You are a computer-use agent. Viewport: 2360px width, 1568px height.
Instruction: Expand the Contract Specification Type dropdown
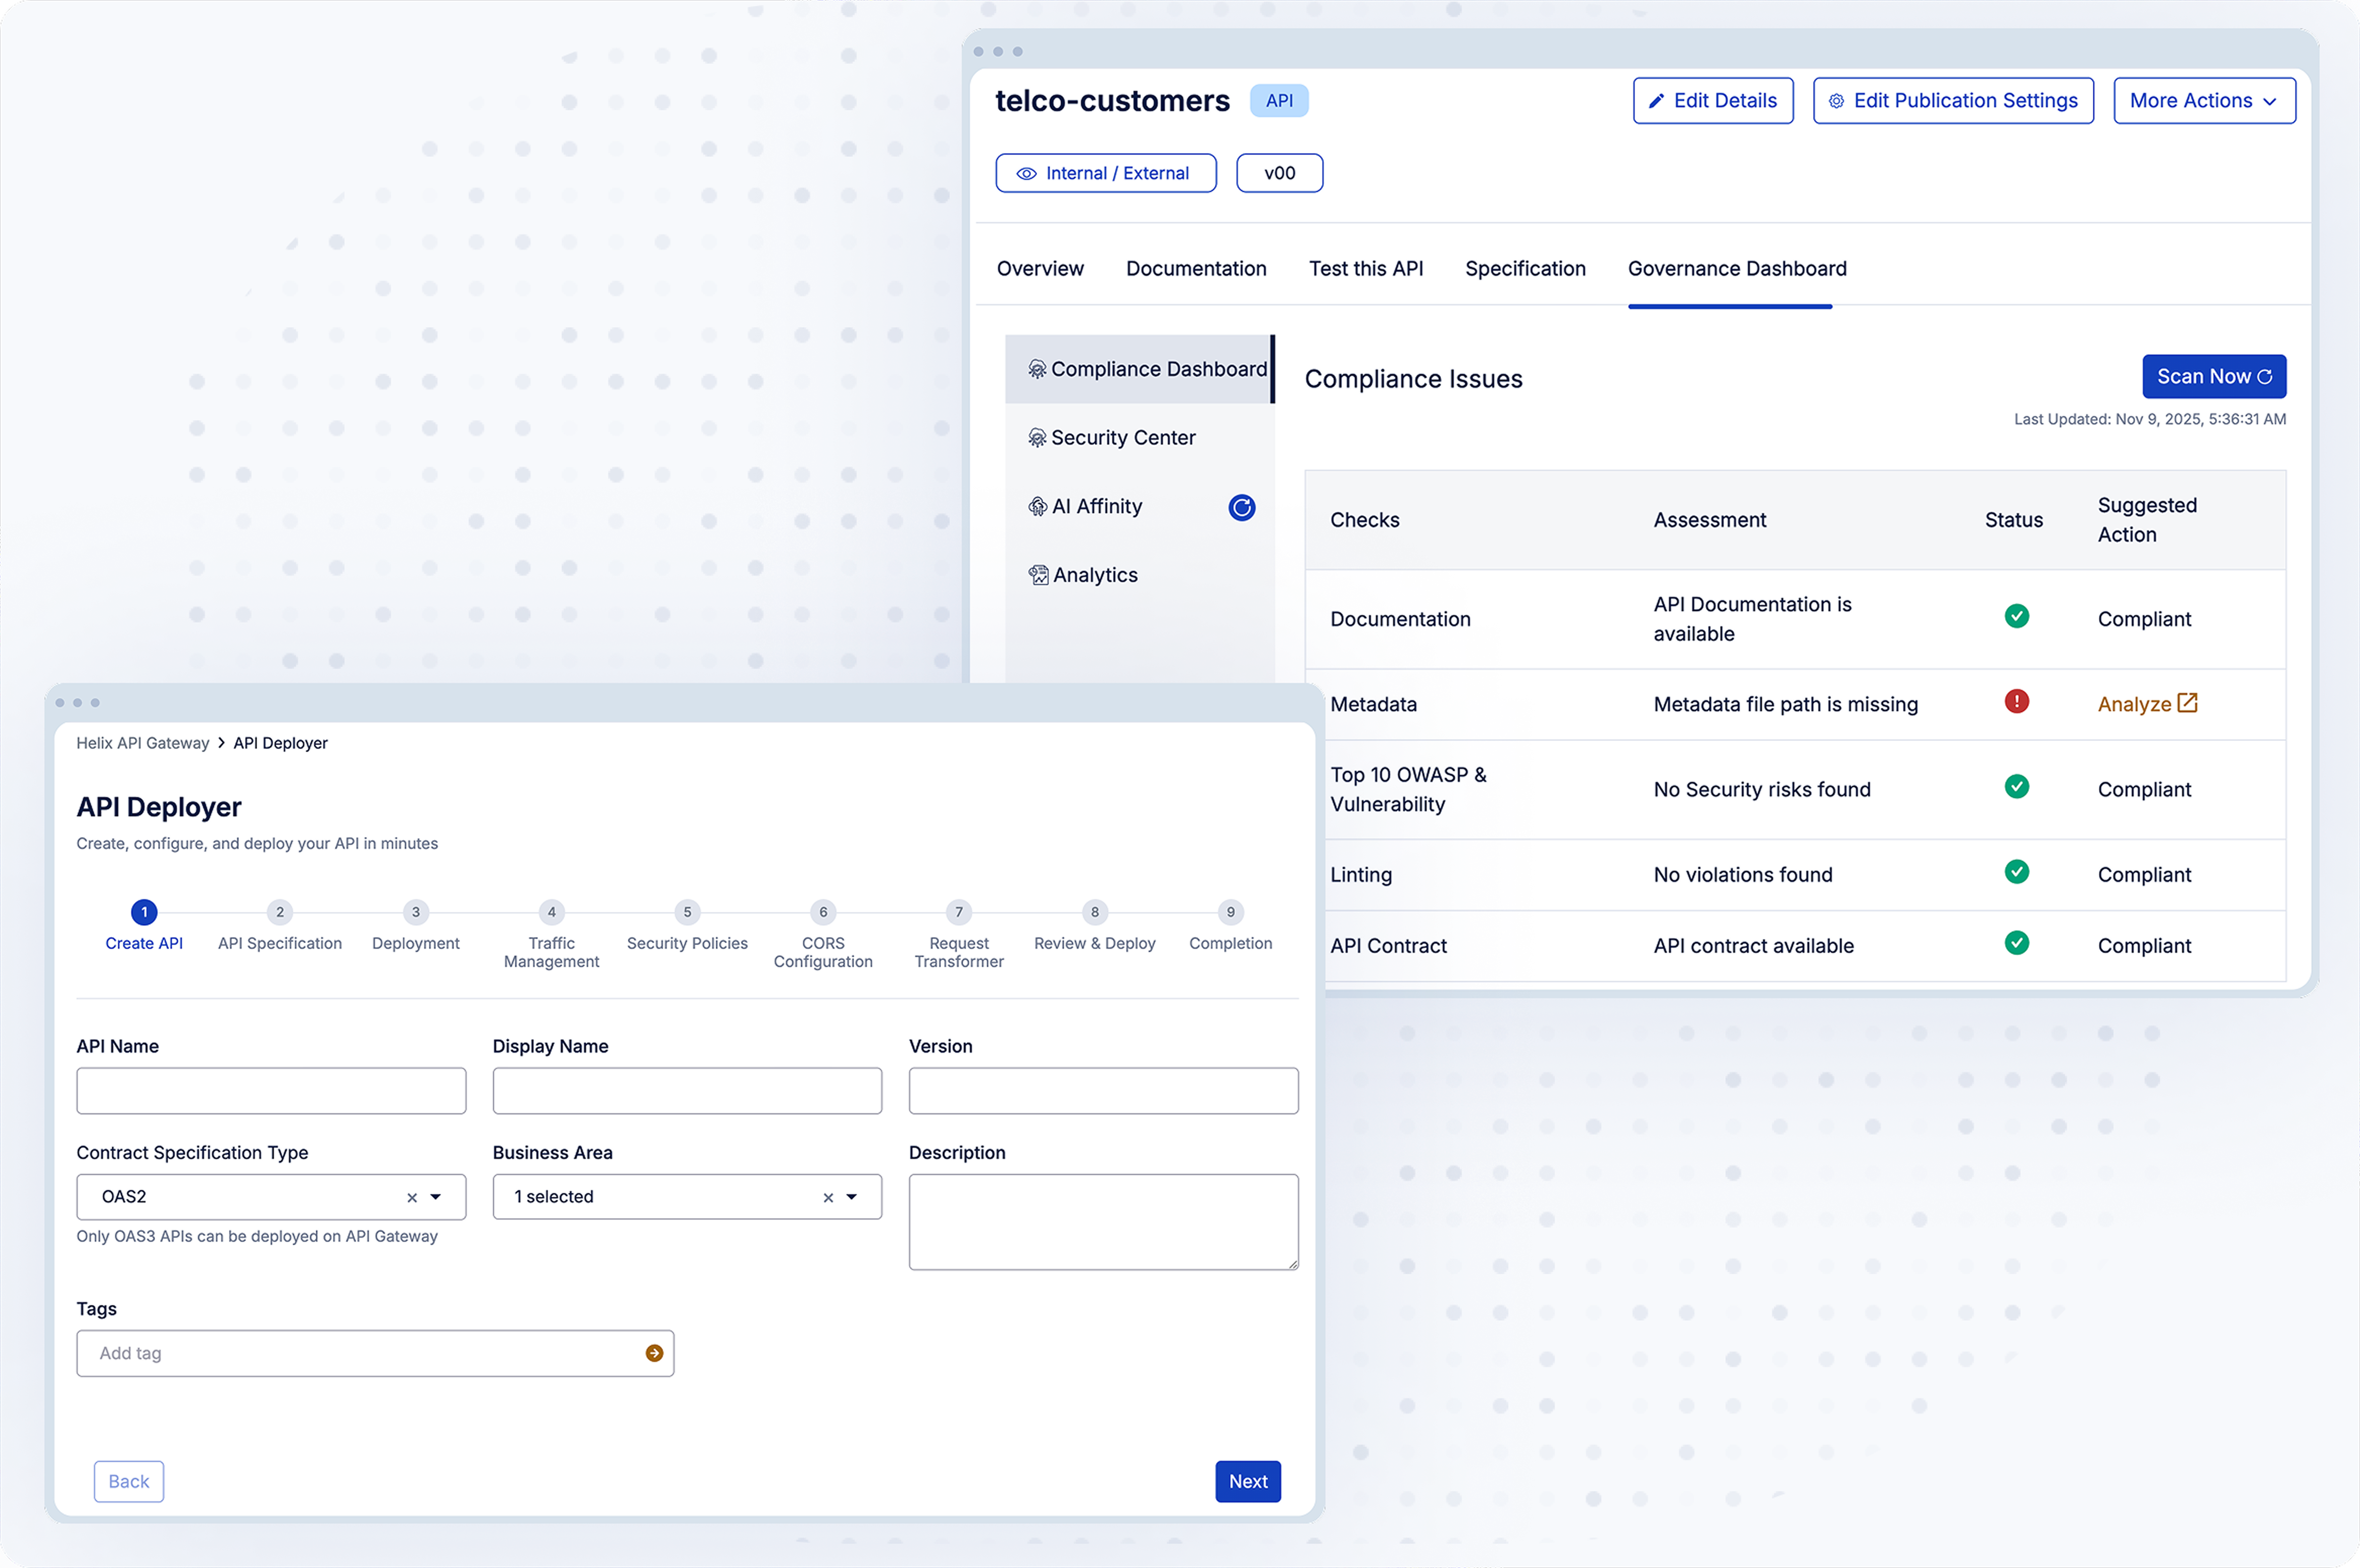click(x=436, y=1197)
